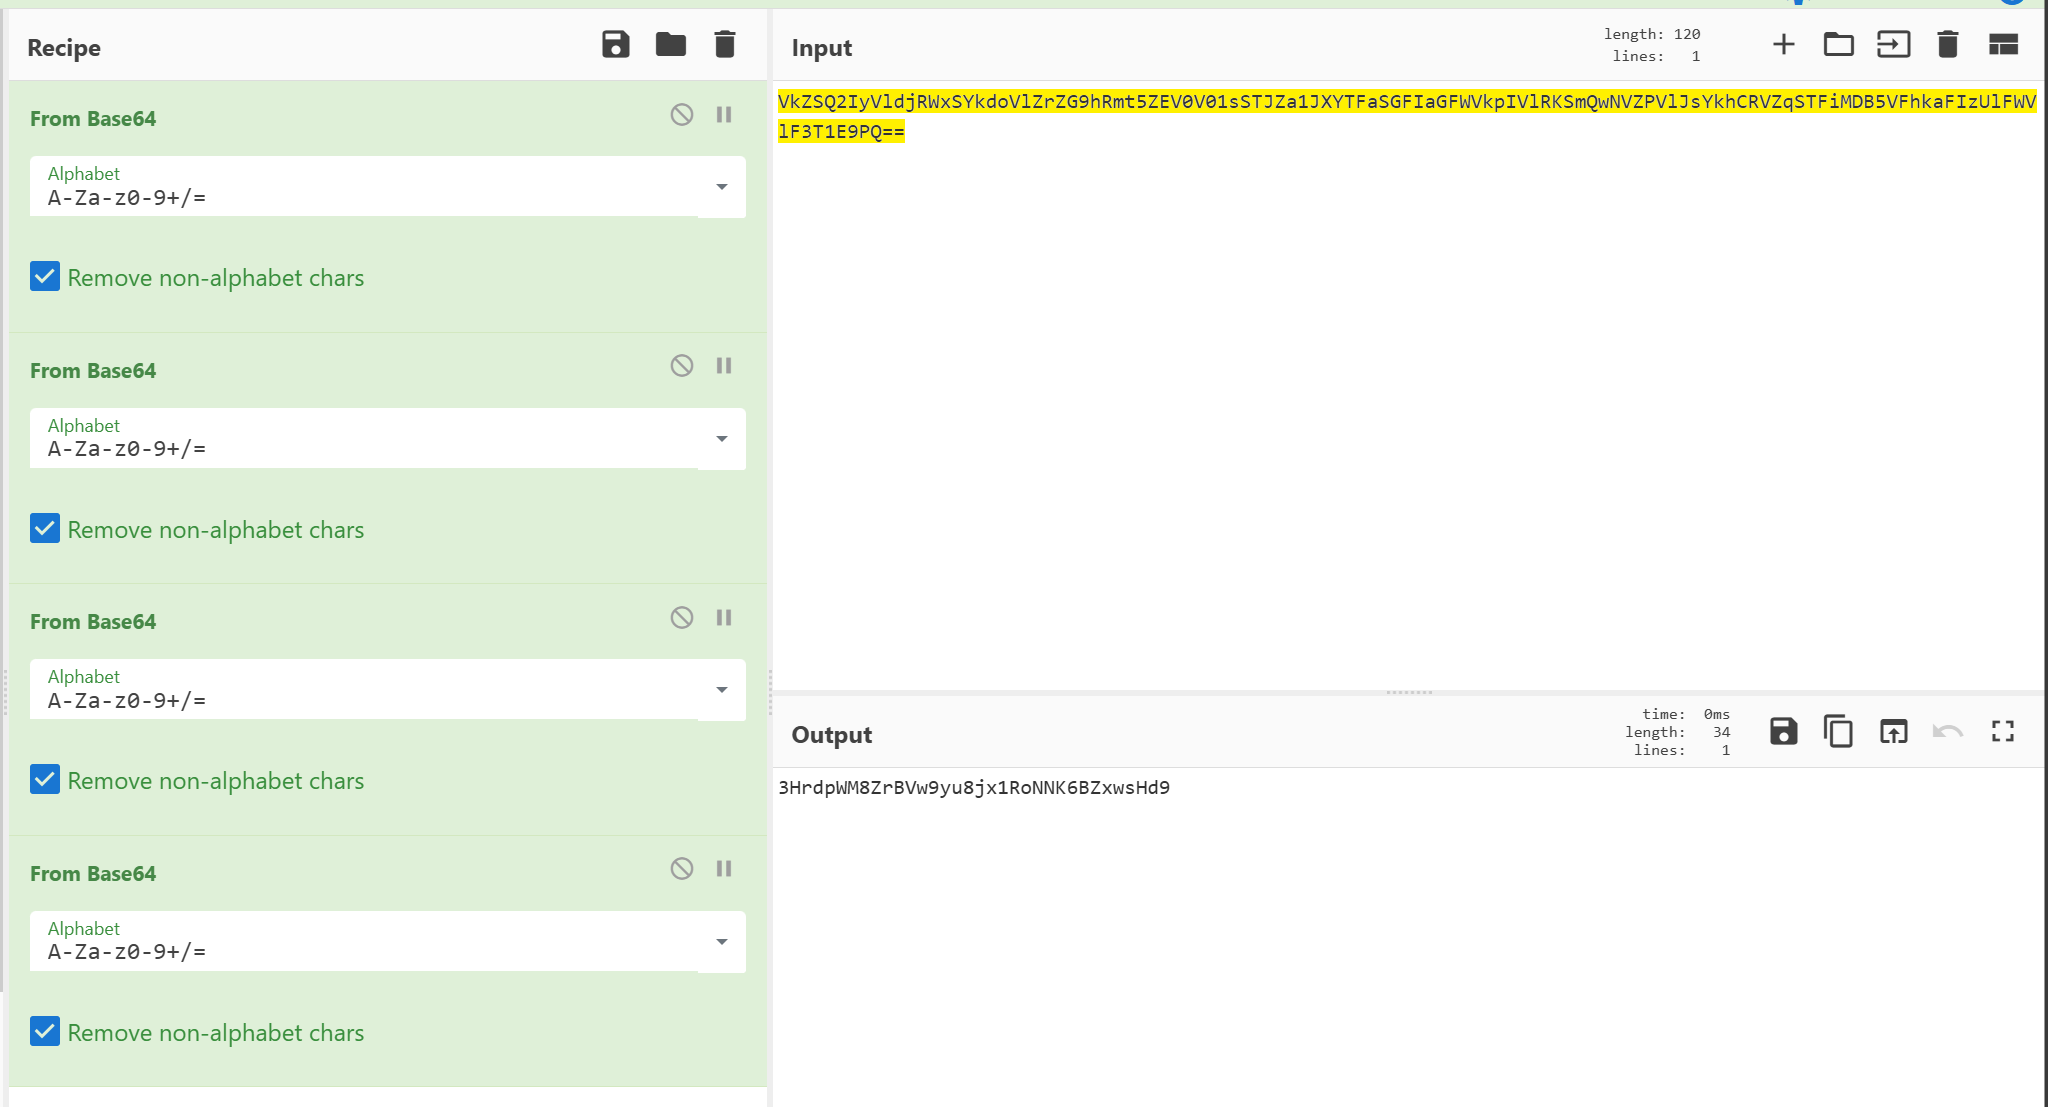Click the third From Base64 operation title
2048x1107 pixels.
(x=93, y=622)
